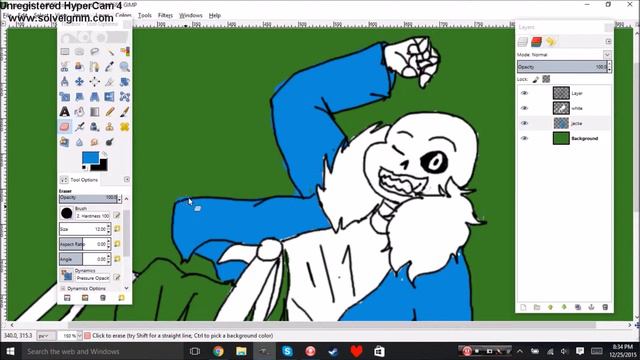The width and height of the screenshot is (640, 360).
Task: Hide the layer named Layer
Action: click(524, 93)
